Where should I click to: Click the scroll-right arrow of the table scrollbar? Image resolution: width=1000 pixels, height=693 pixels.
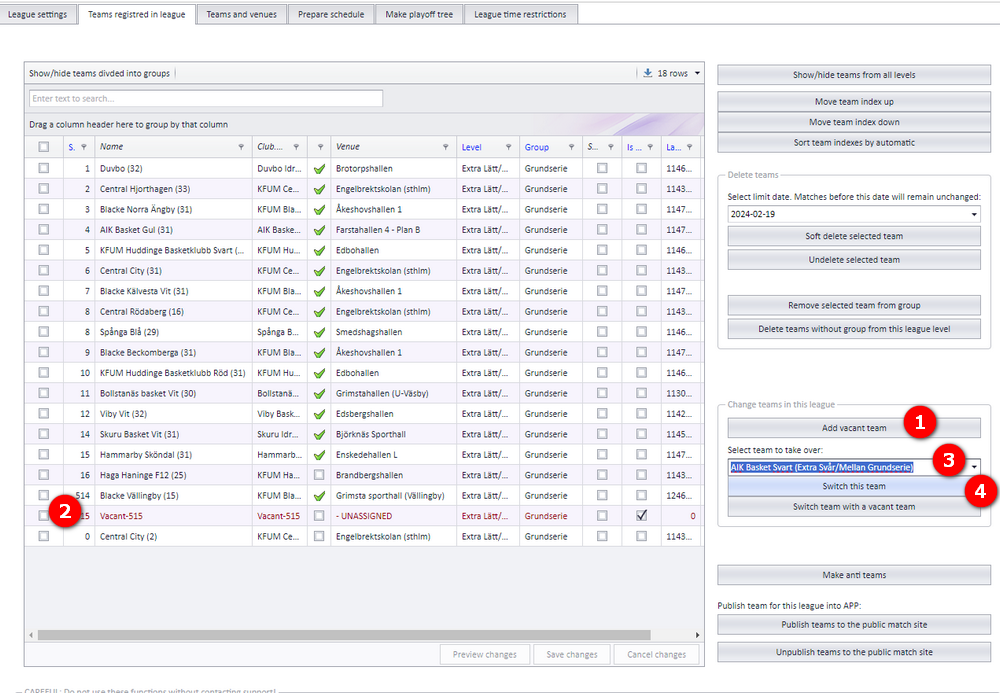point(697,635)
